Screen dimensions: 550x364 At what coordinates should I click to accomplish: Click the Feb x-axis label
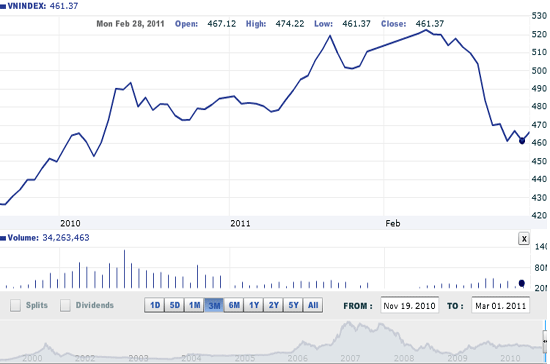point(393,223)
